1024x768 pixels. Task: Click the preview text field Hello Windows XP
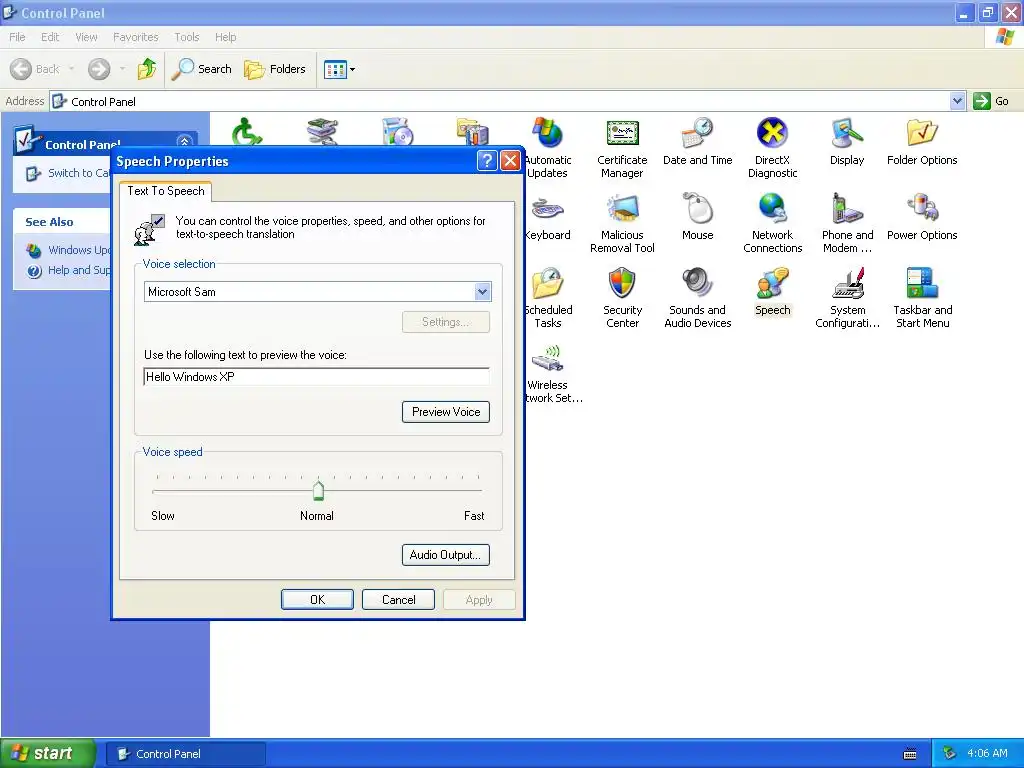[x=316, y=377]
